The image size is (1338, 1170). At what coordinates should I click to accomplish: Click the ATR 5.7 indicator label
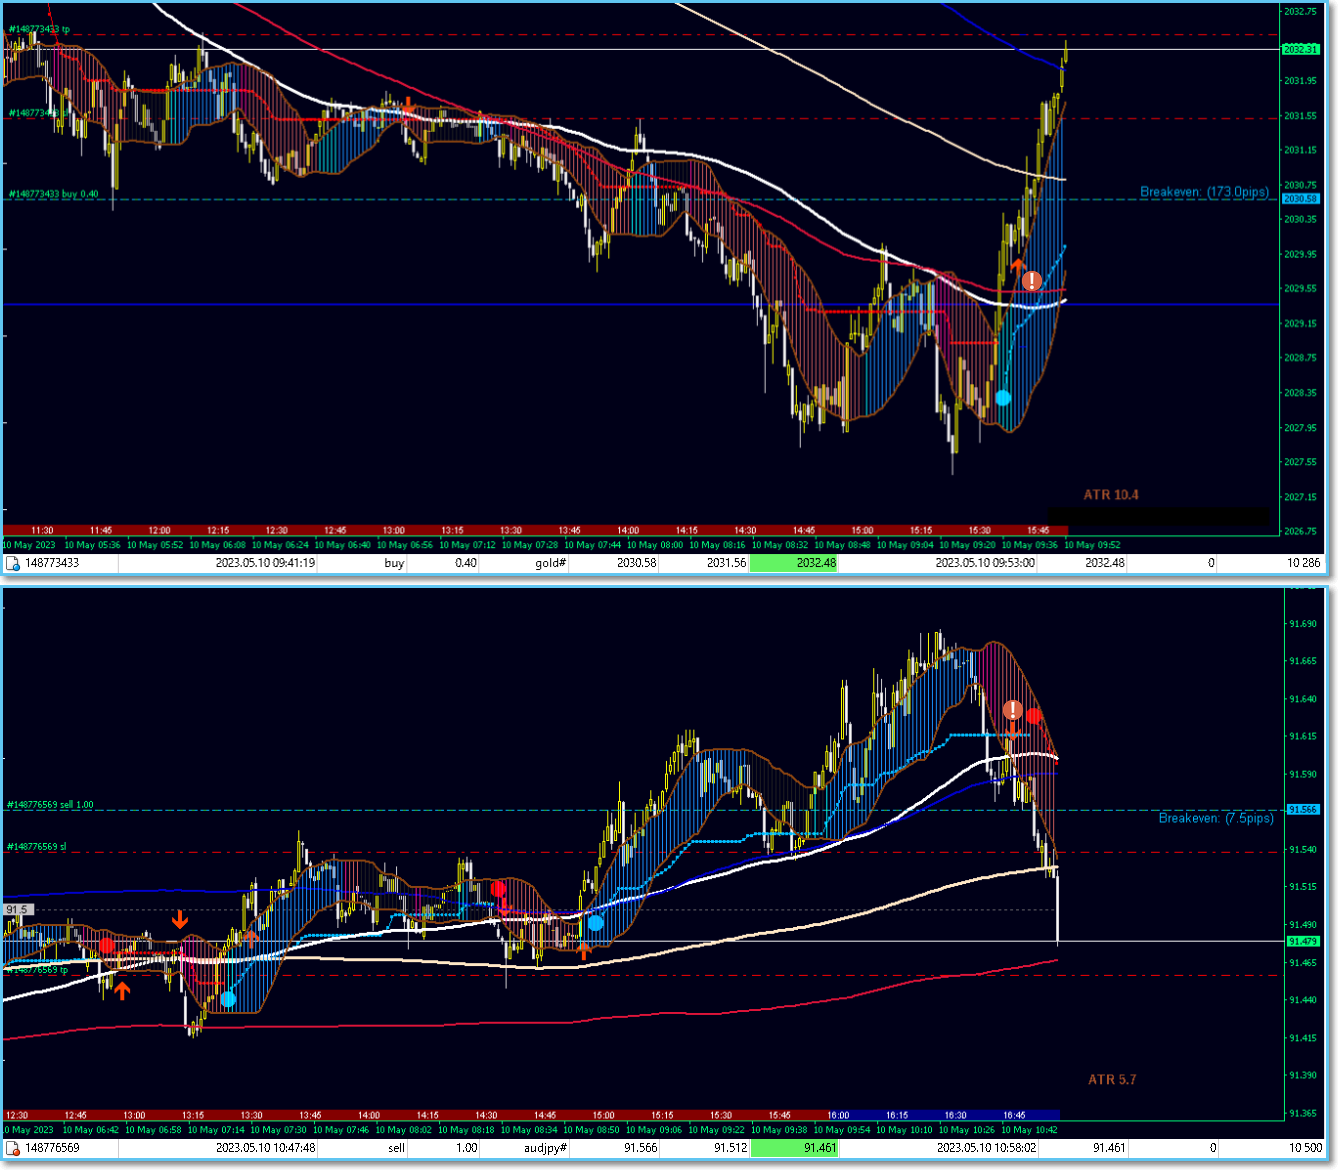[1112, 1080]
